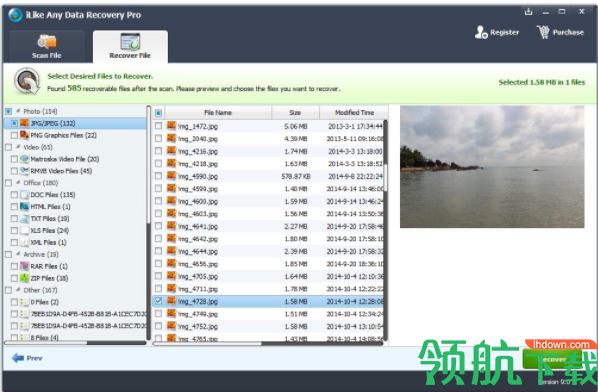Click the image icon of img_4641.jpg
Screen dimensions: 598x392
[x=171, y=226]
